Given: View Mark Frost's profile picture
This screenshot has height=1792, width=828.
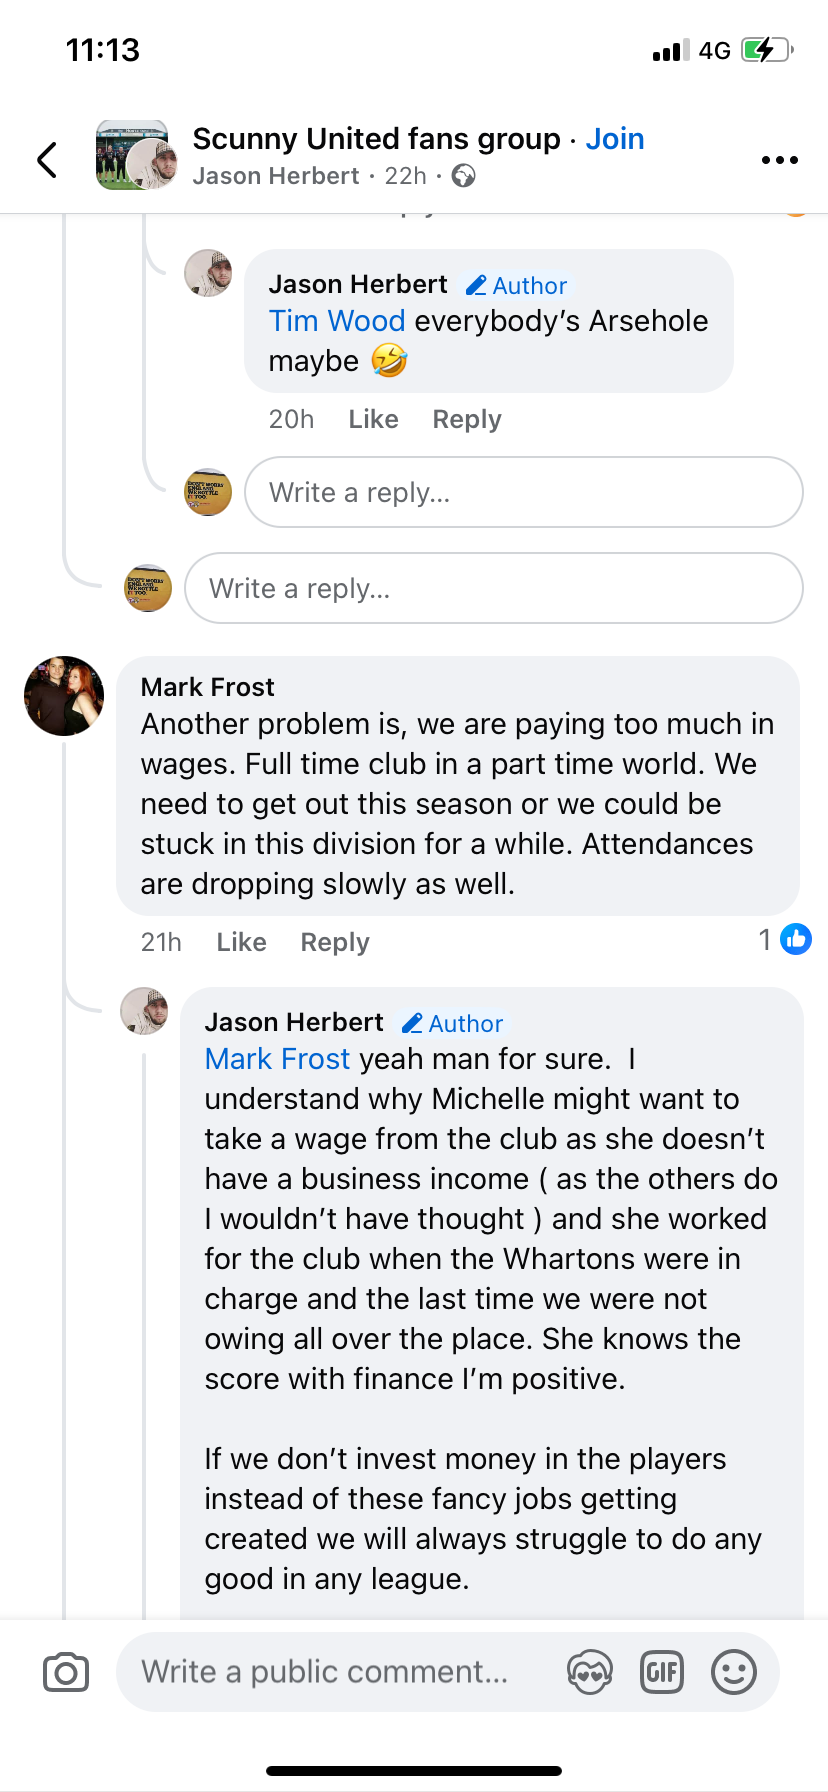Looking at the screenshot, I should 64,696.
